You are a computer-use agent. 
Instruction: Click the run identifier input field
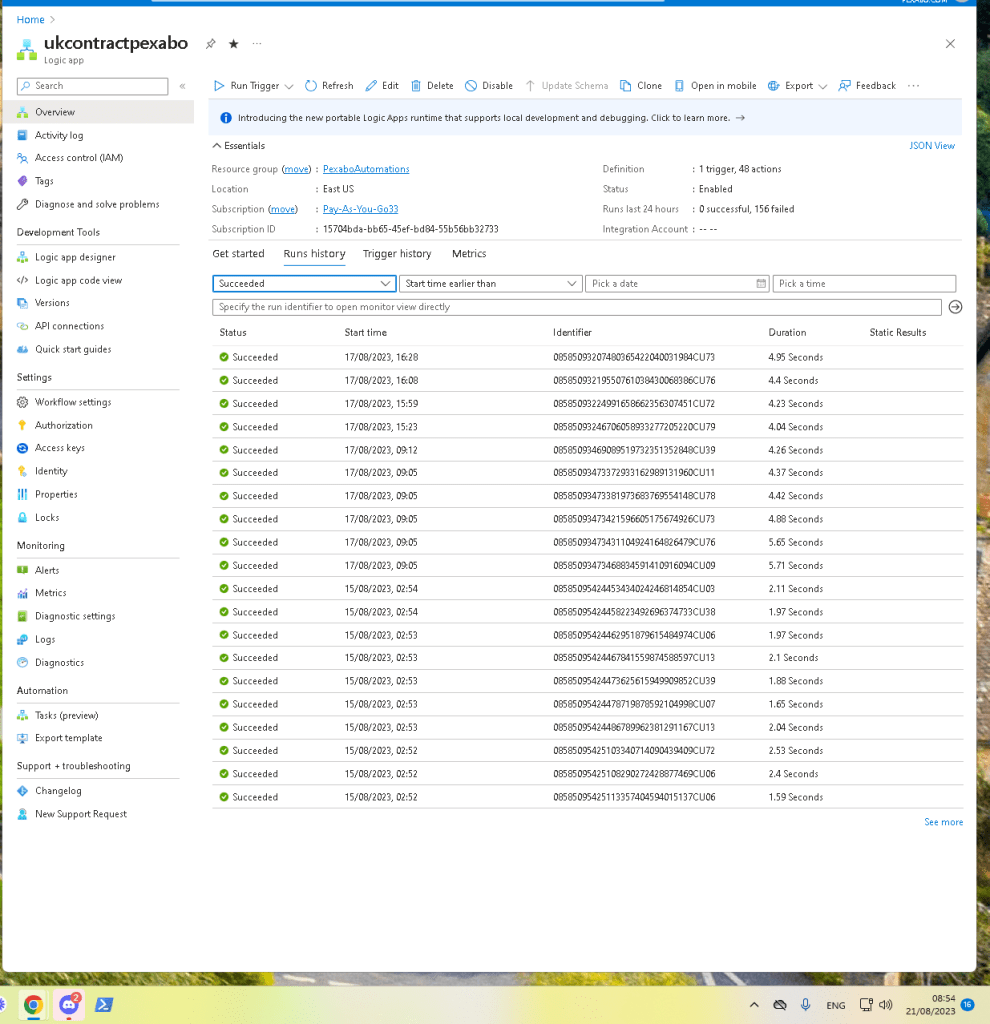(577, 307)
